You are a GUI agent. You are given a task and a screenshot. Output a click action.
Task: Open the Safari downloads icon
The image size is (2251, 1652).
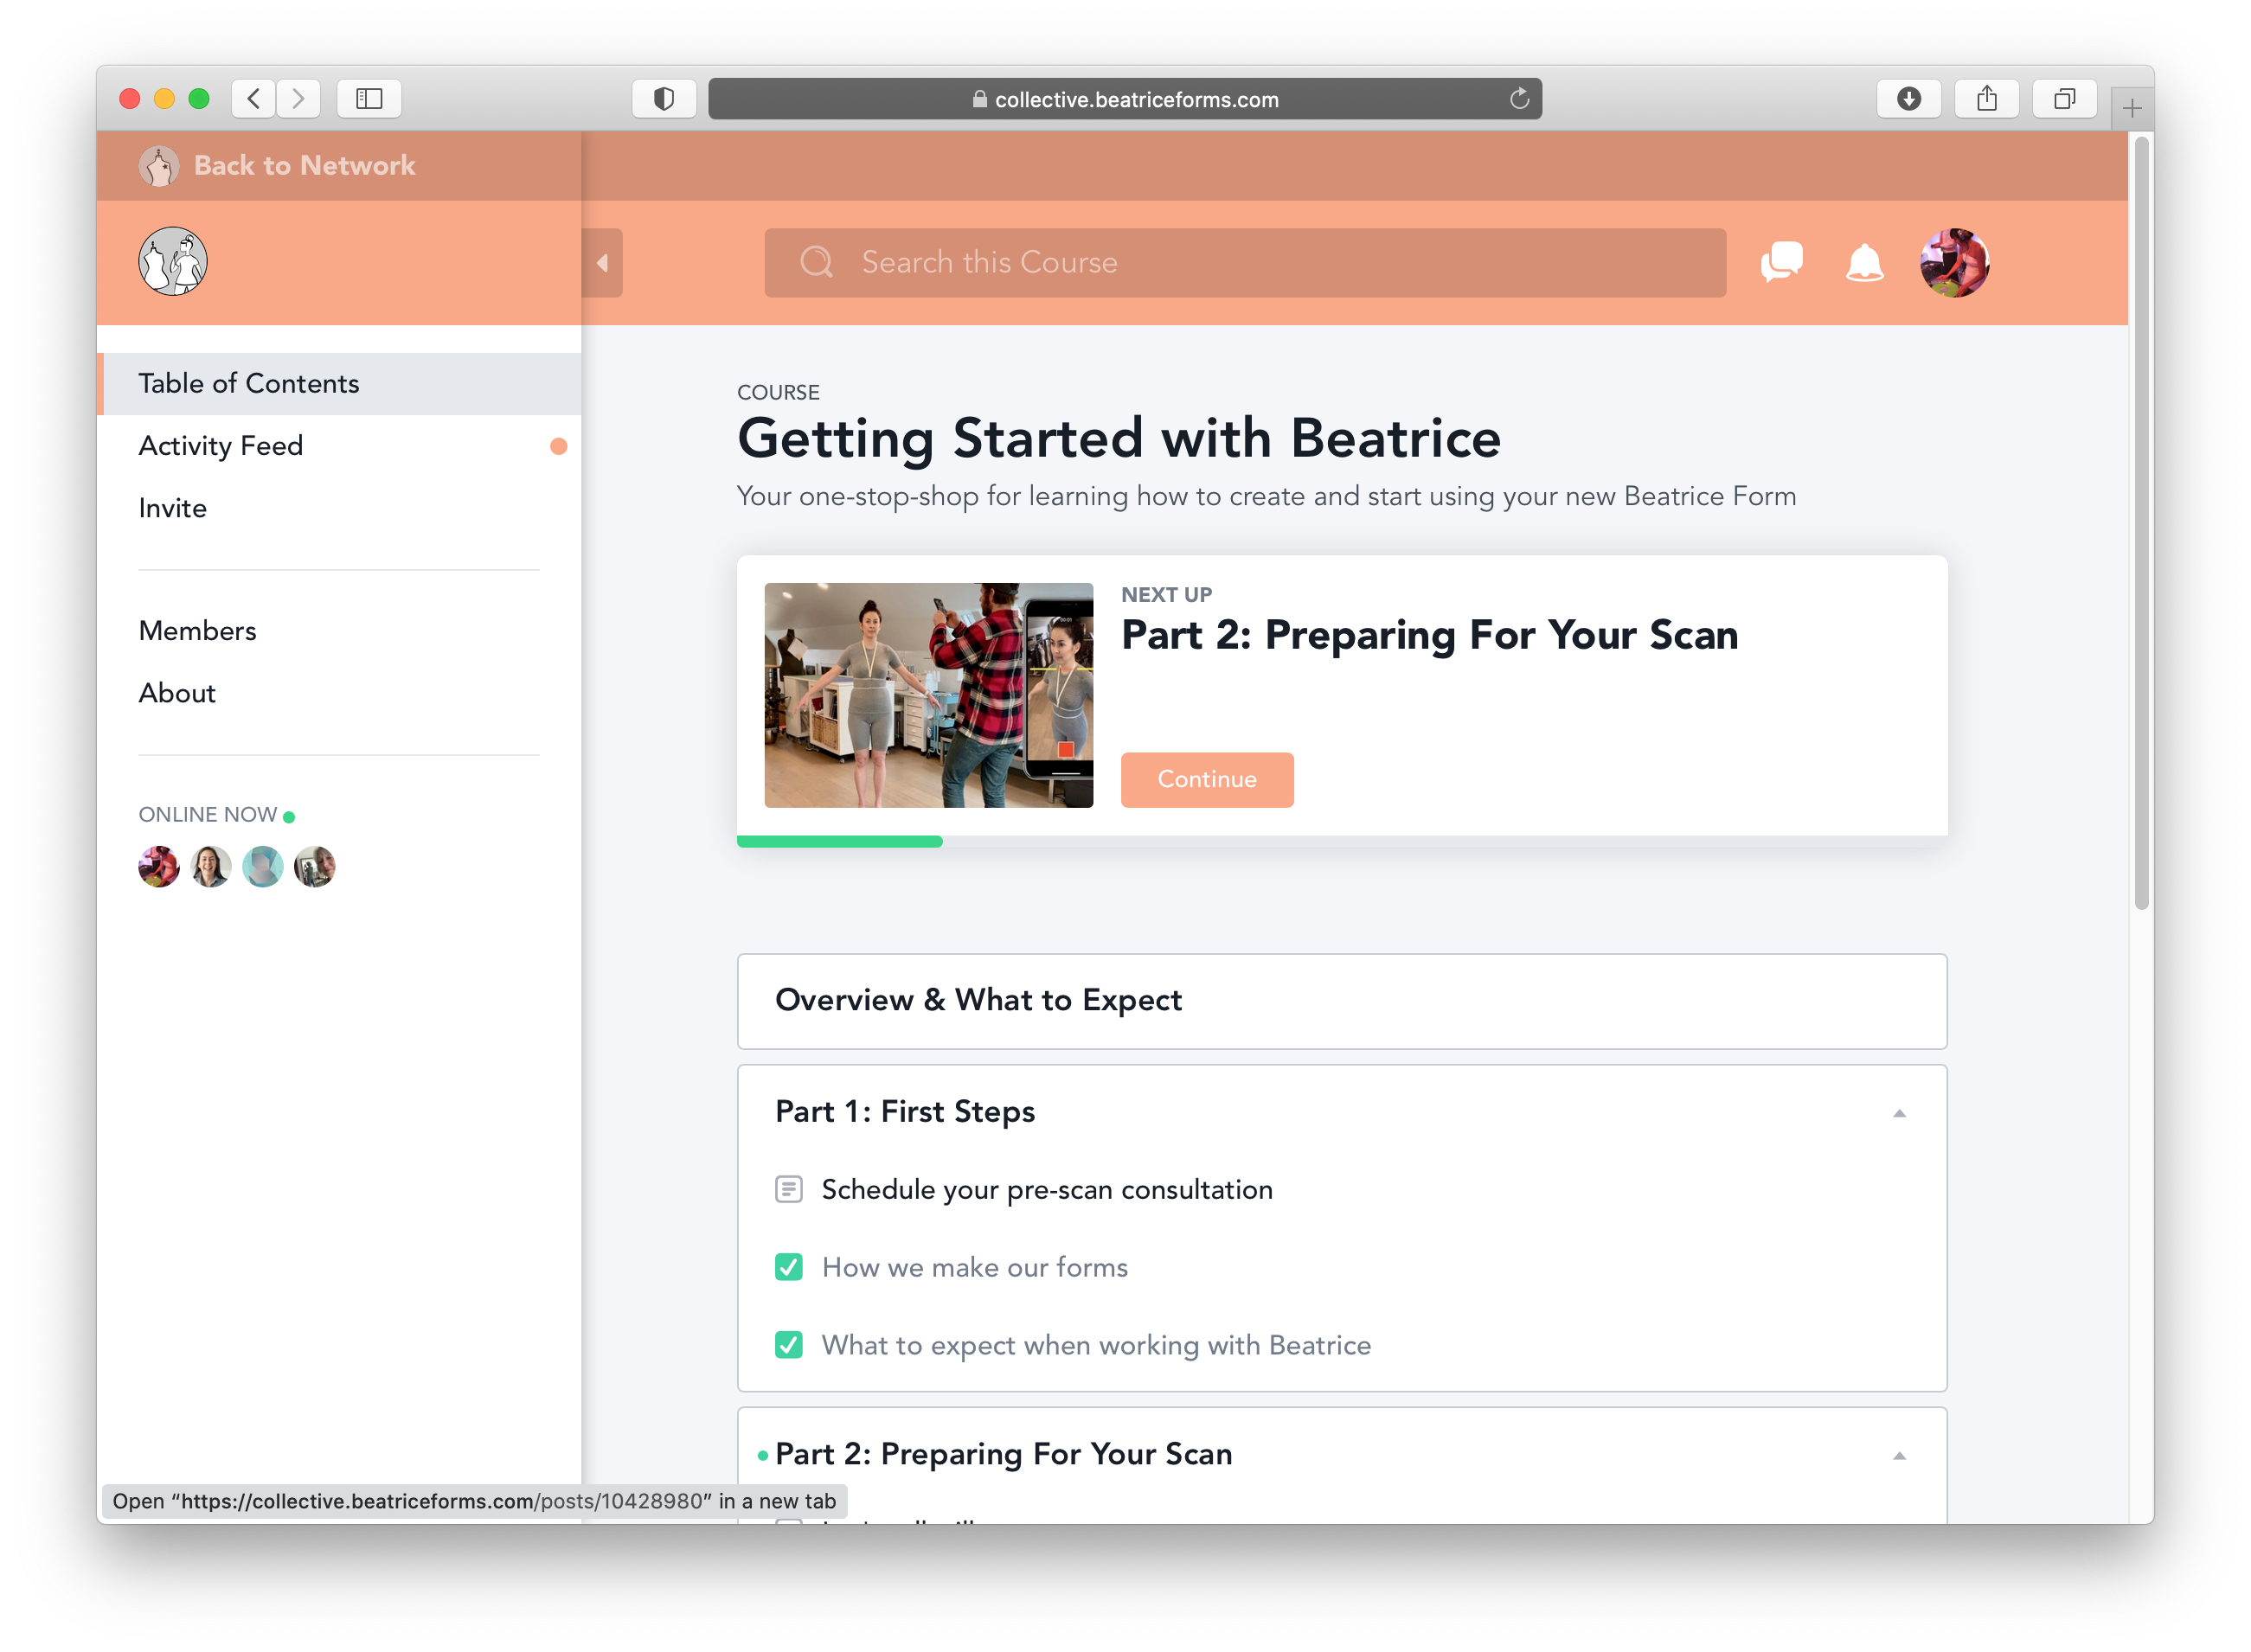1908,98
